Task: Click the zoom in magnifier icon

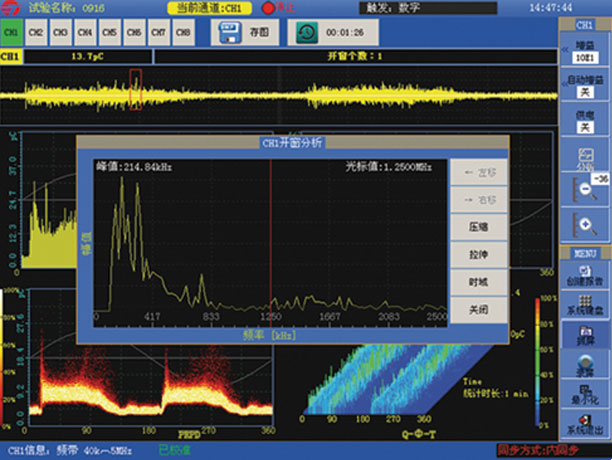Action: [583, 222]
